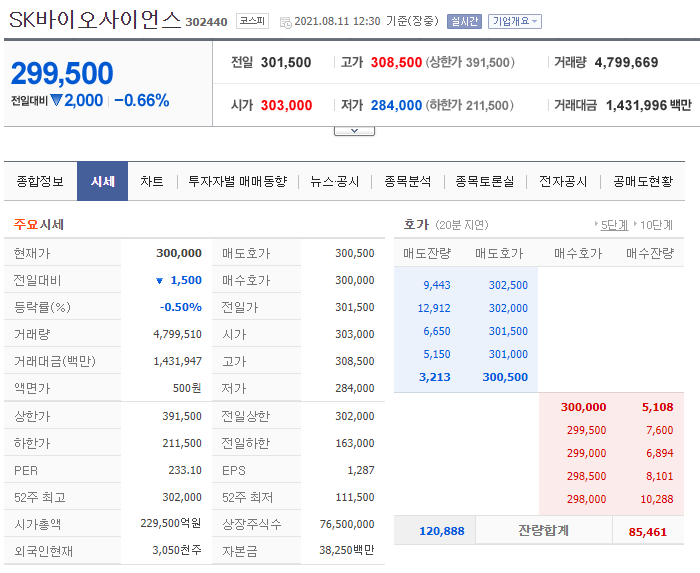Switch to the 전자공시 tab
This screenshot has width=700, height=573.
click(563, 182)
